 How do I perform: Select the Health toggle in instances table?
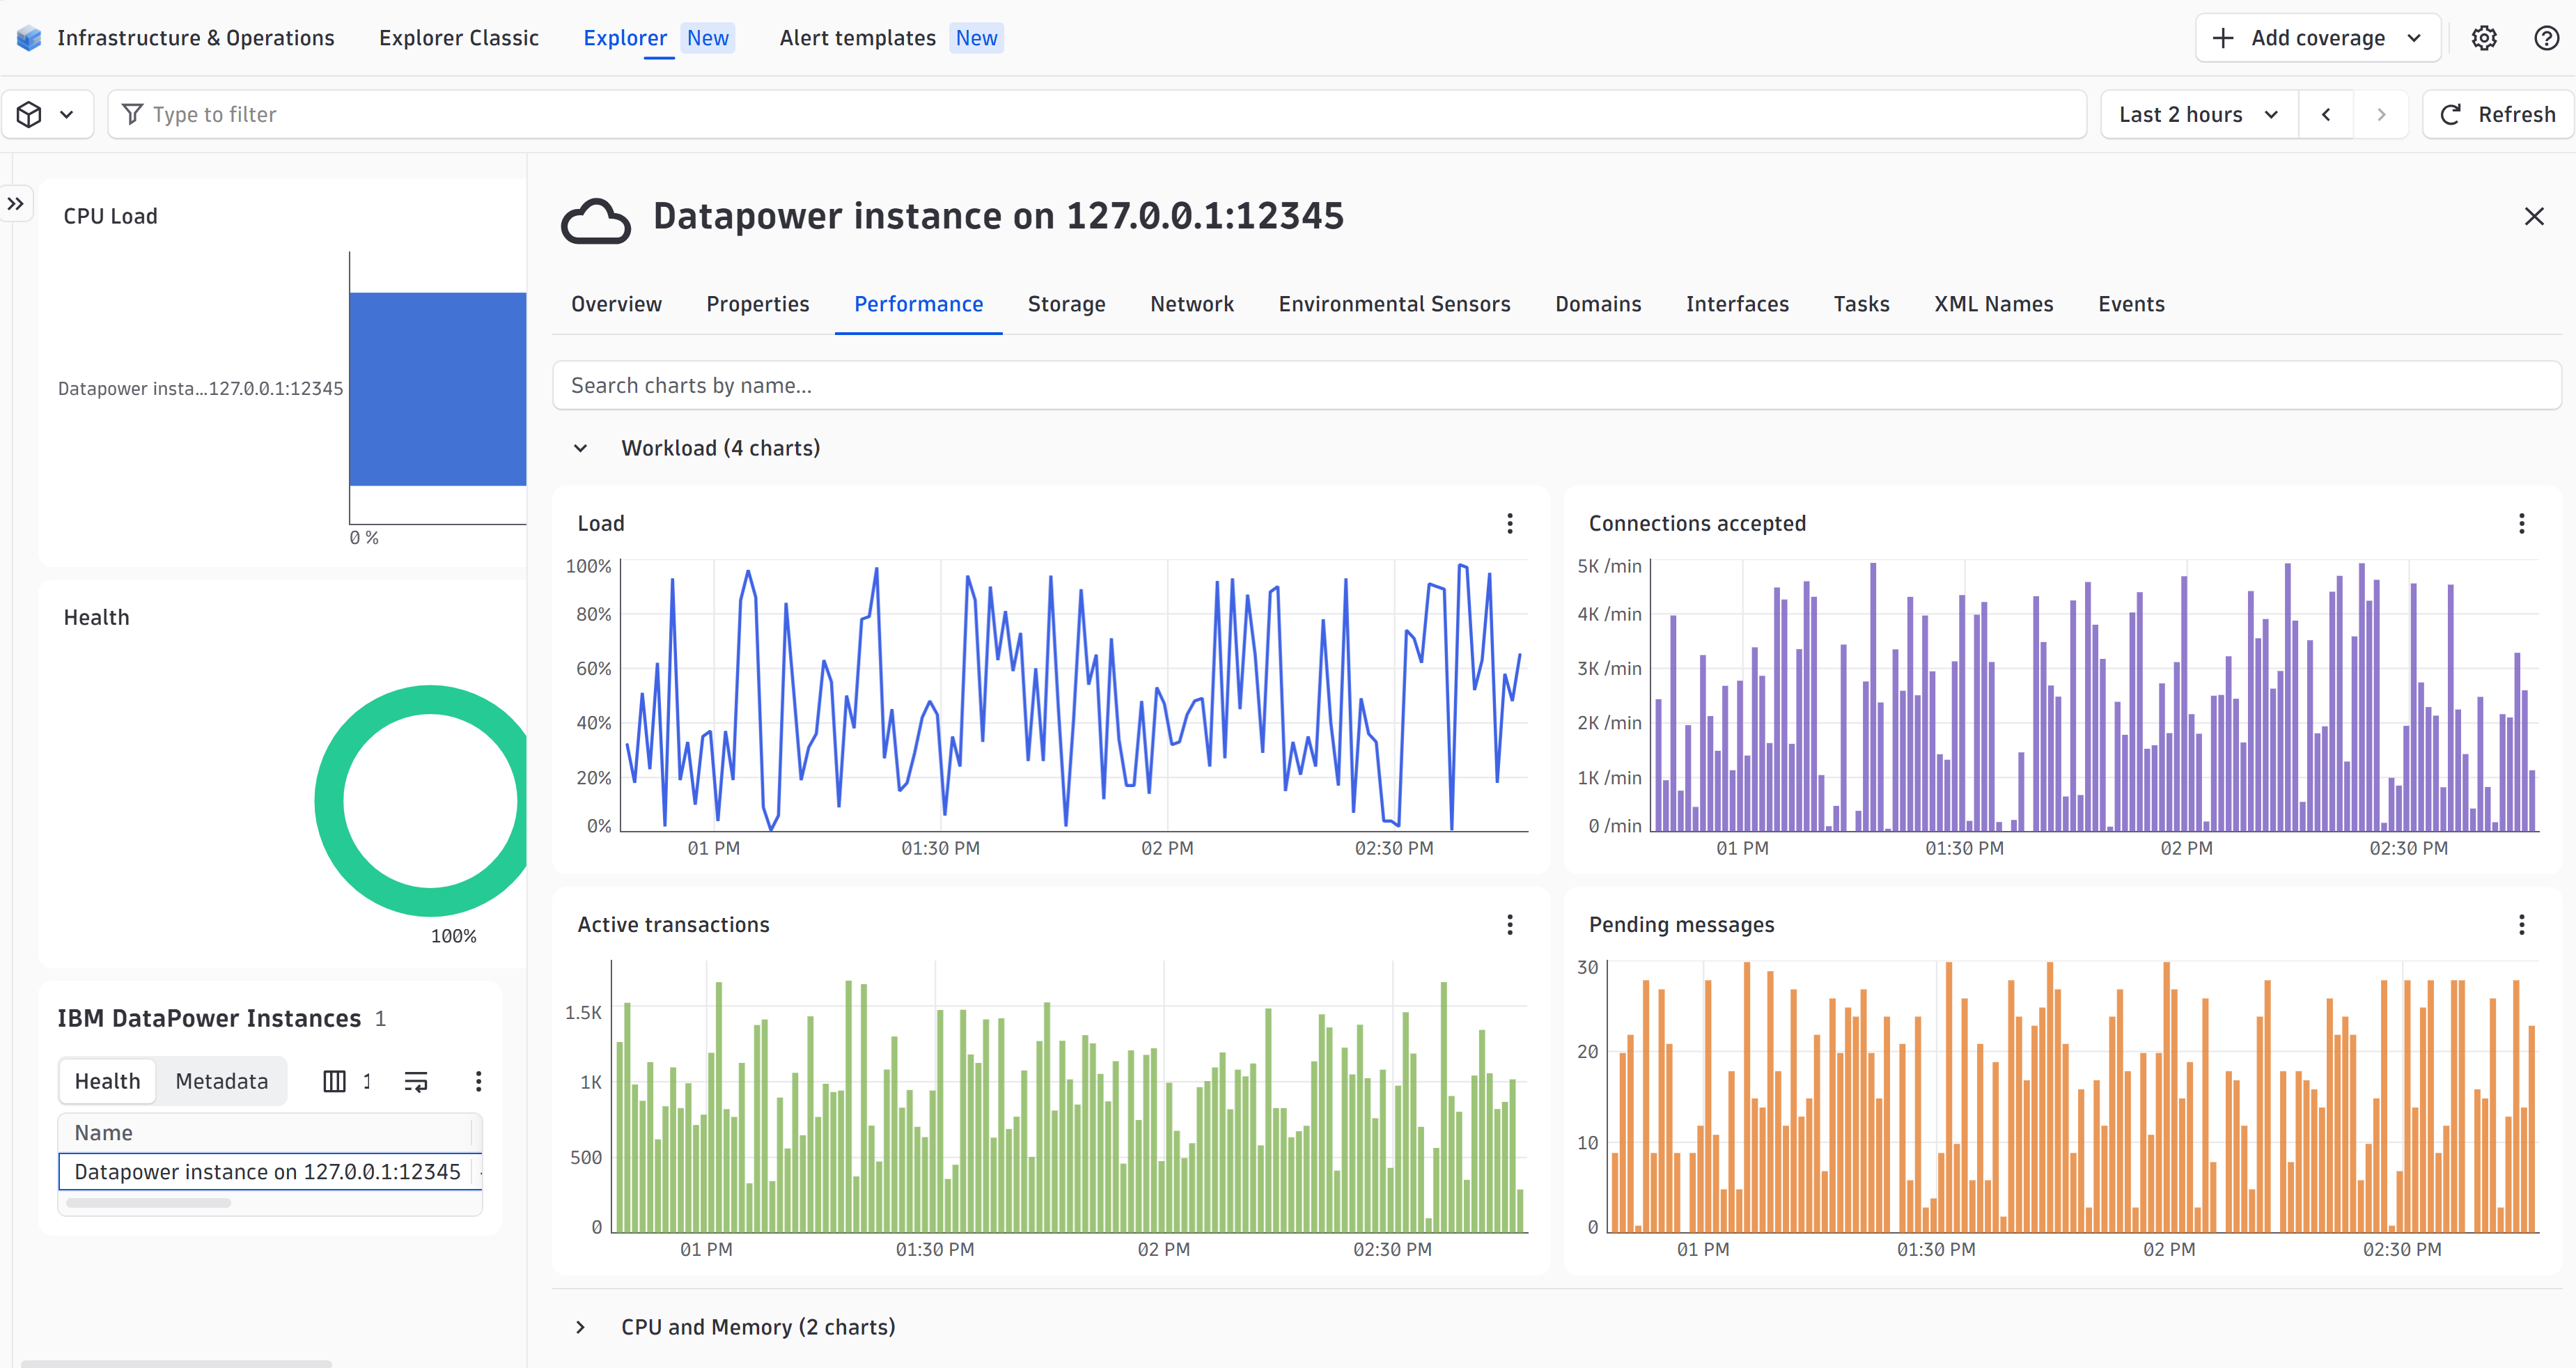(107, 1081)
